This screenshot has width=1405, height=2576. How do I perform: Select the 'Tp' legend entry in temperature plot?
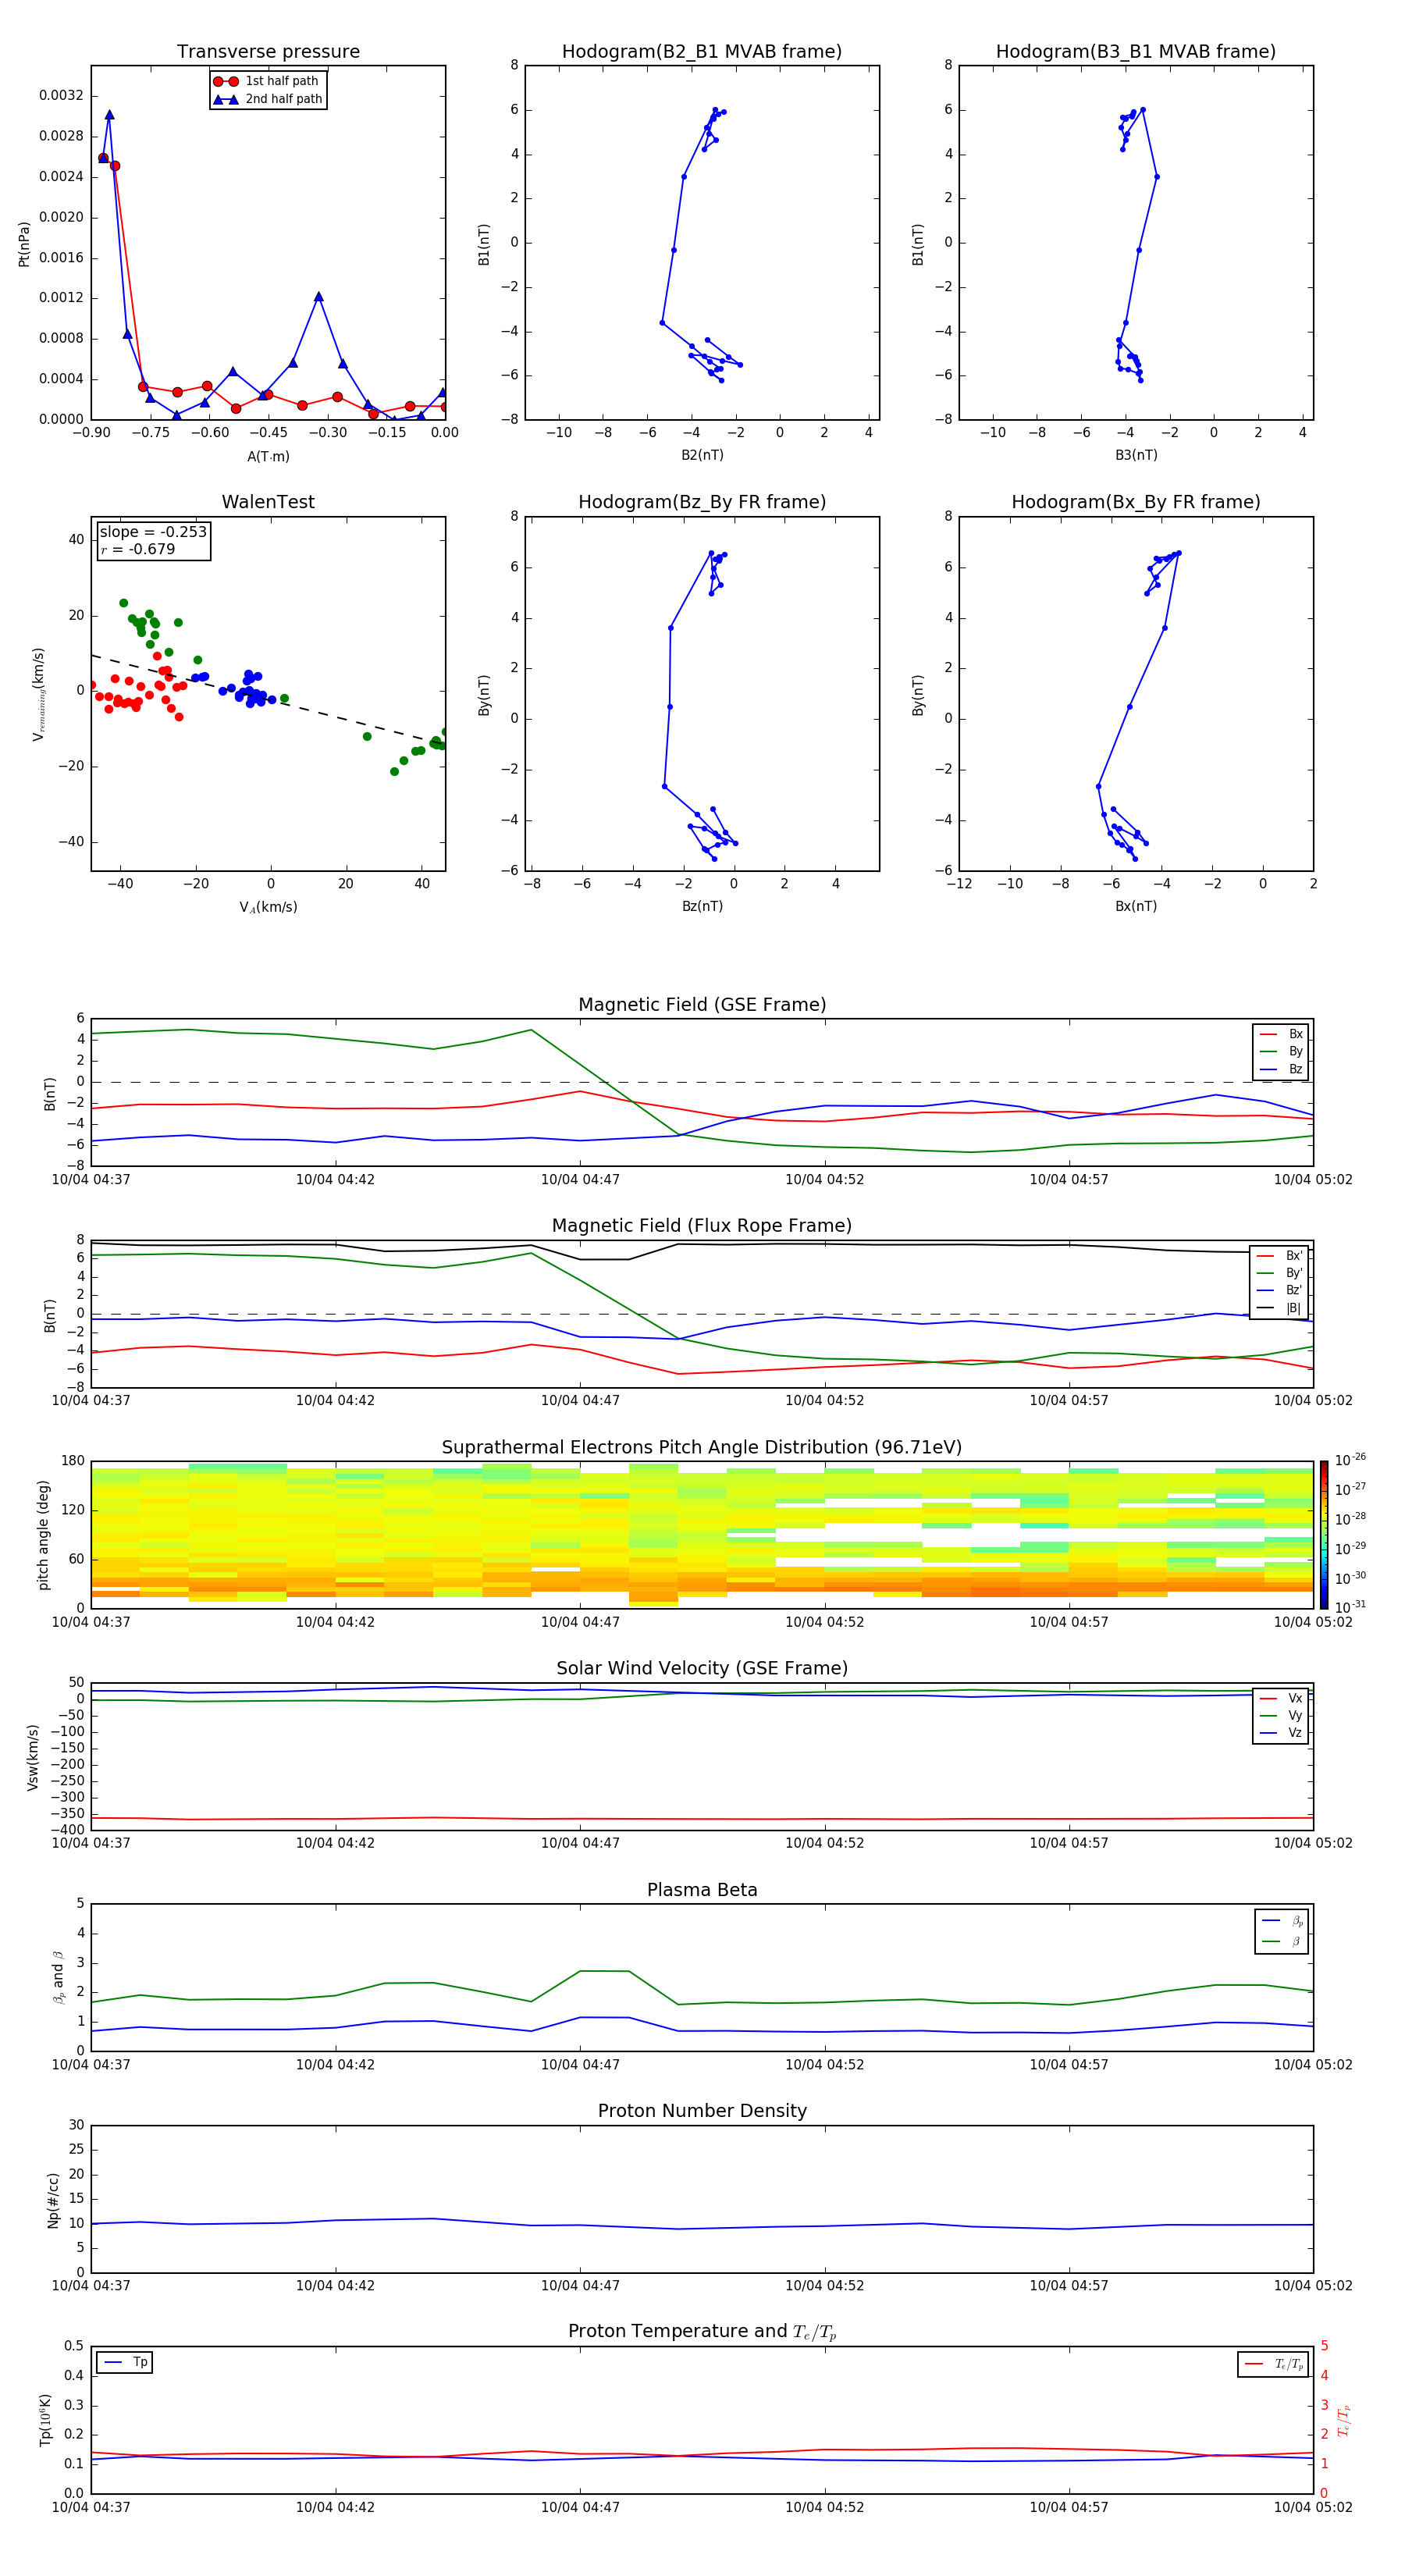point(125,2363)
